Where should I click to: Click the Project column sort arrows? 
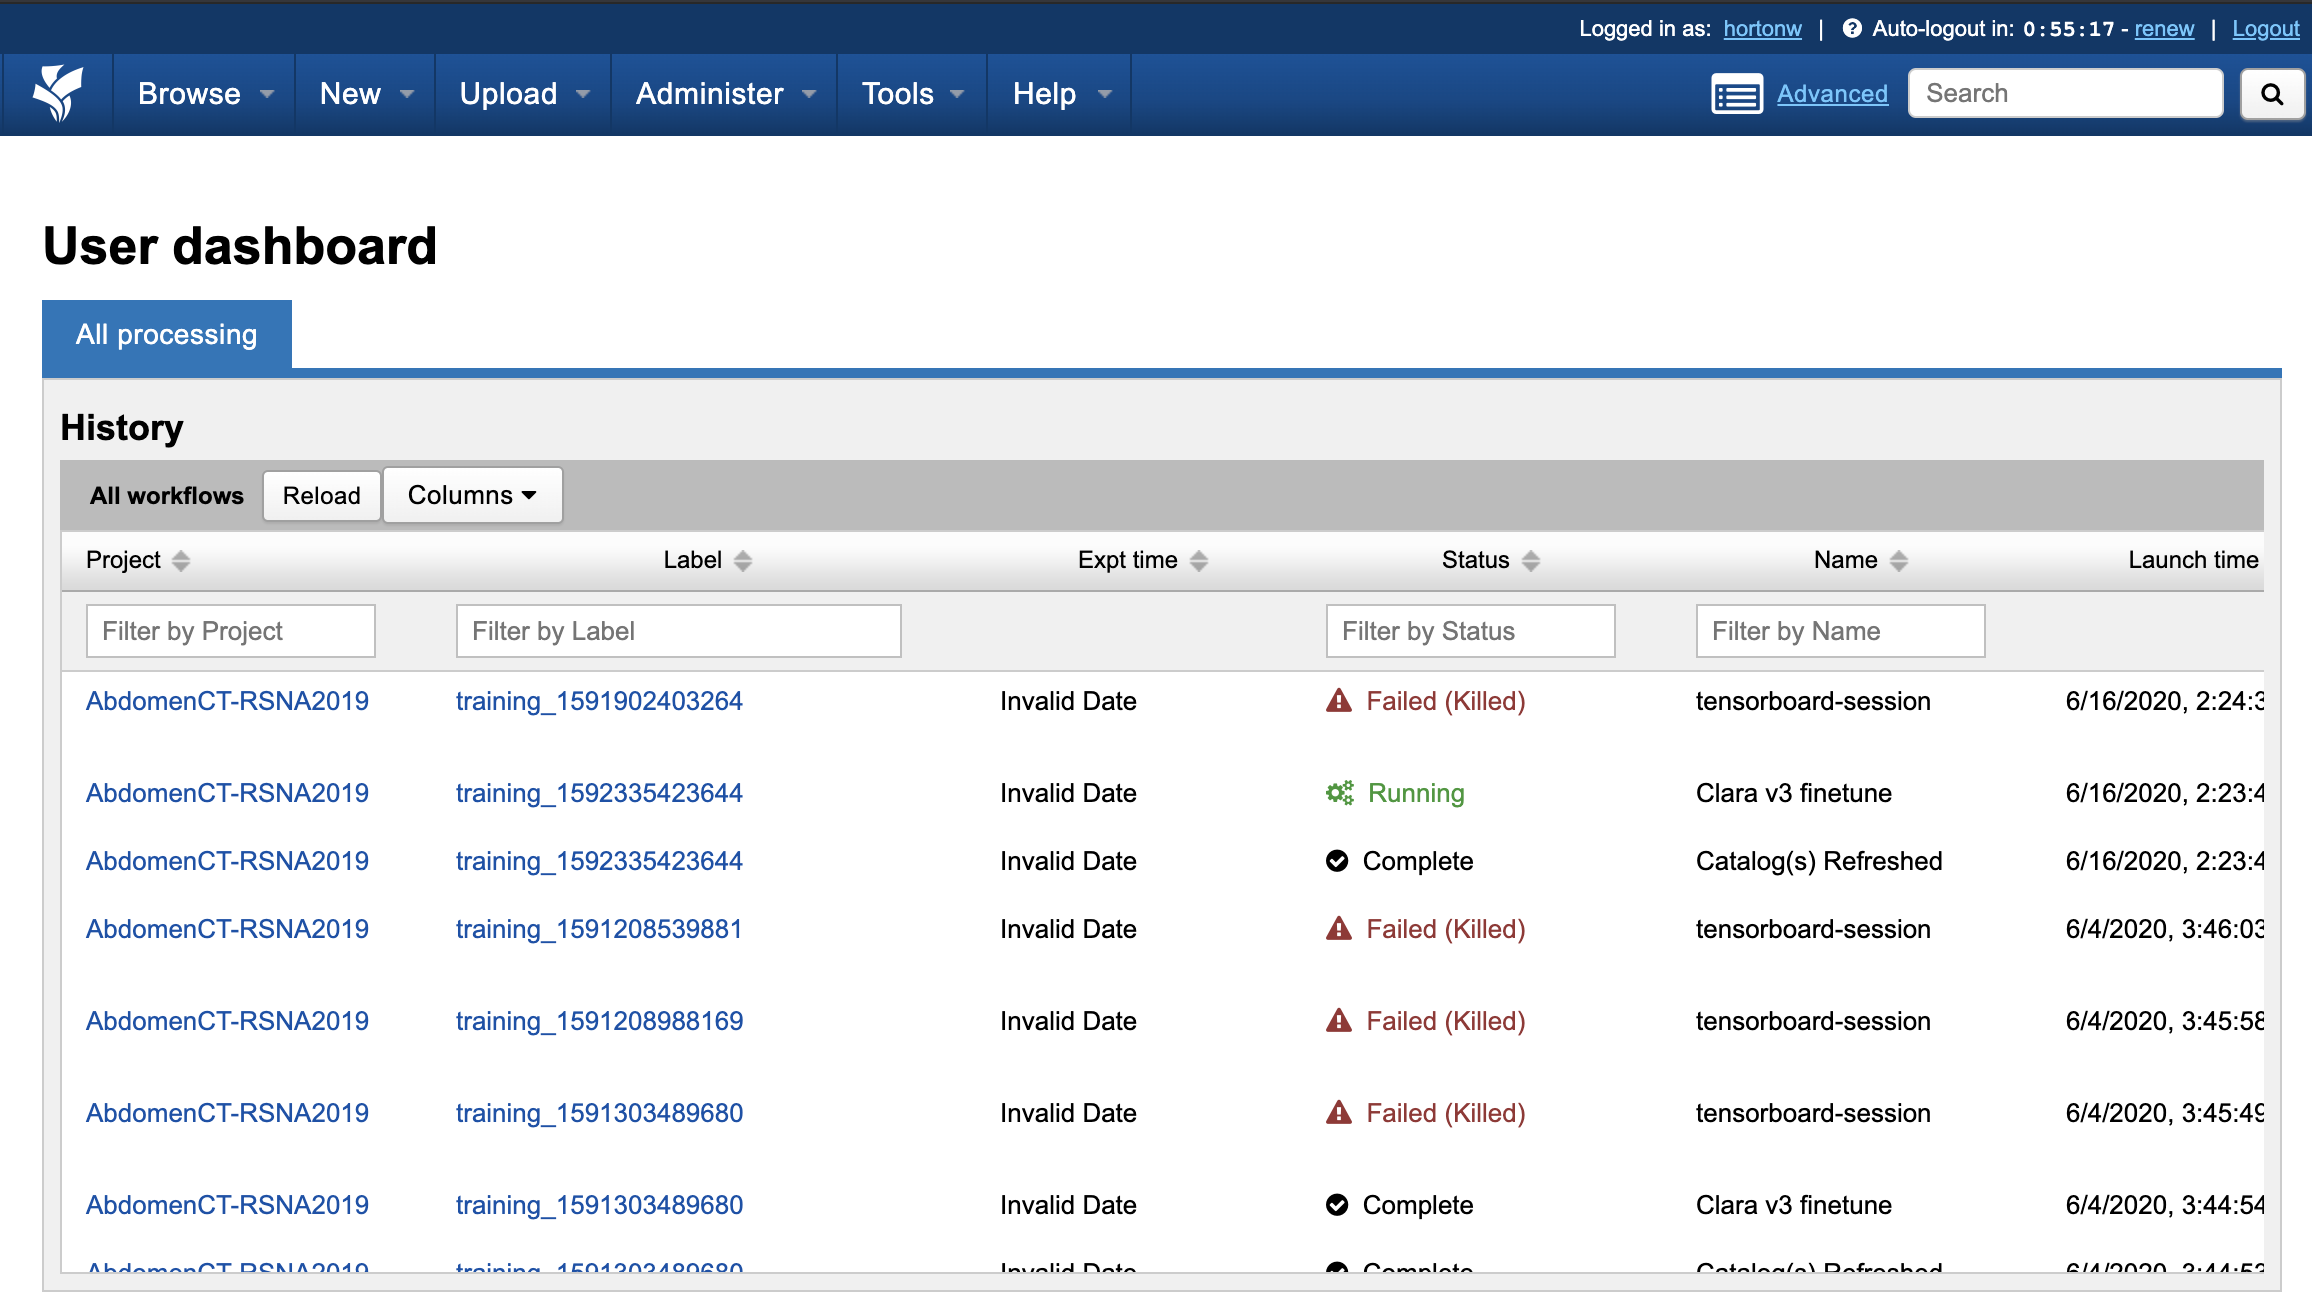click(x=181, y=561)
